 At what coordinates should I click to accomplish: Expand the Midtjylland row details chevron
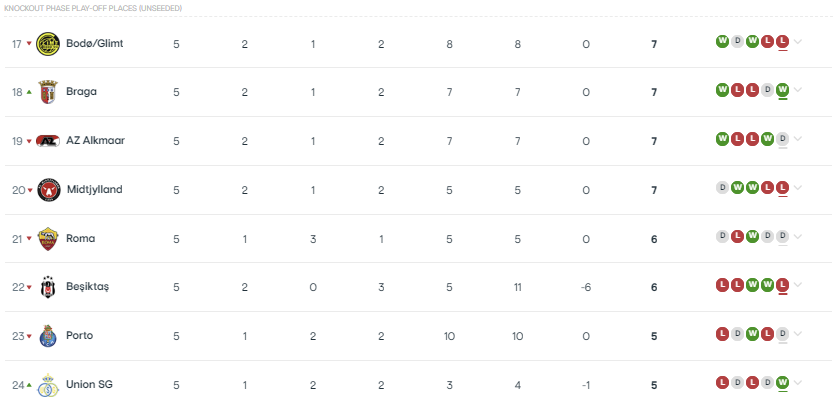797,188
